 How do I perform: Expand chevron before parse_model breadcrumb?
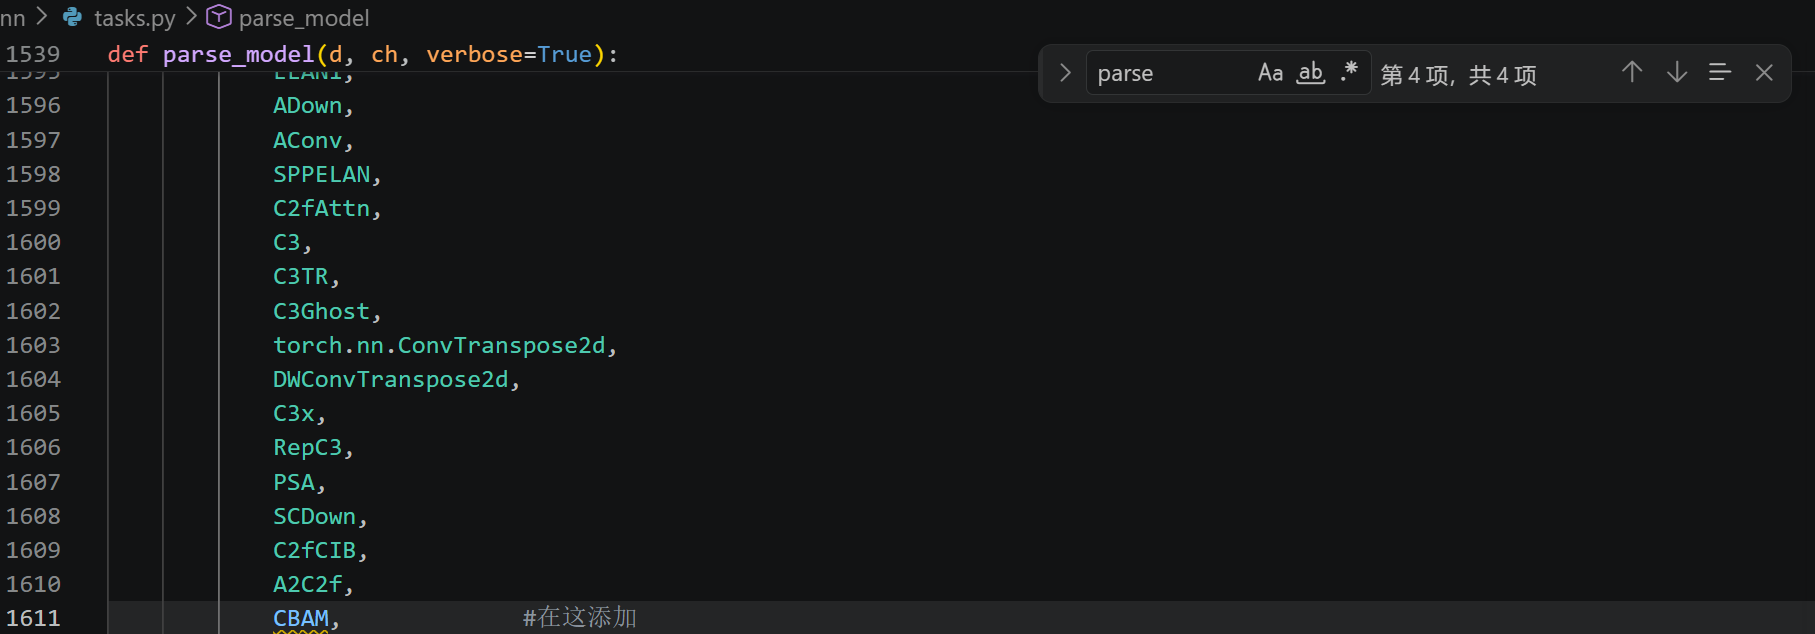[x=191, y=17]
